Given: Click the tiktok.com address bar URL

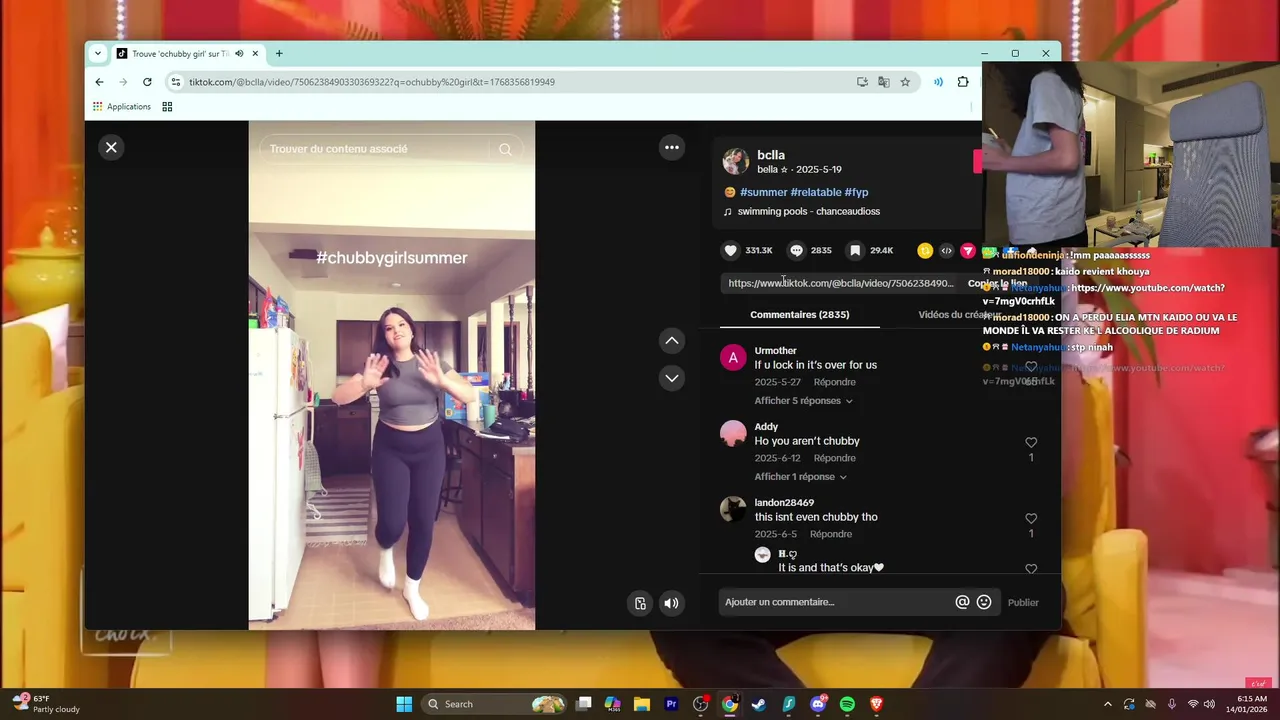Looking at the screenshot, I should point(372,82).
